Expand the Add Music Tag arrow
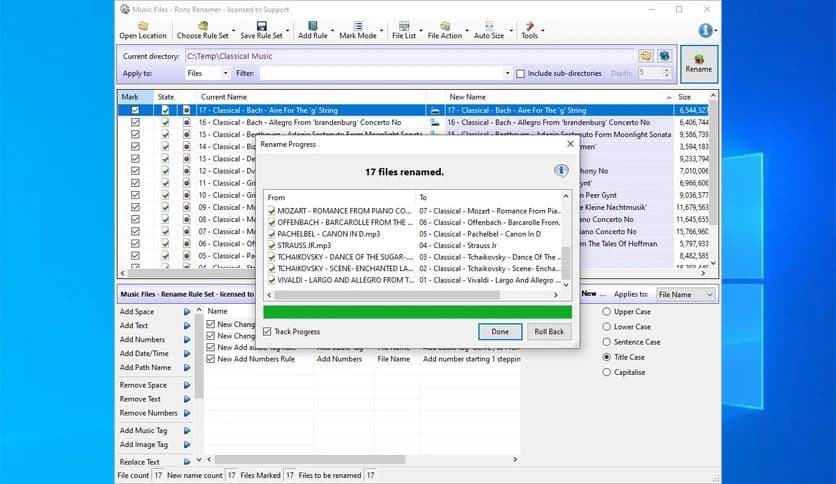Screen dimensions: 836x484 [x=187, y=431]
